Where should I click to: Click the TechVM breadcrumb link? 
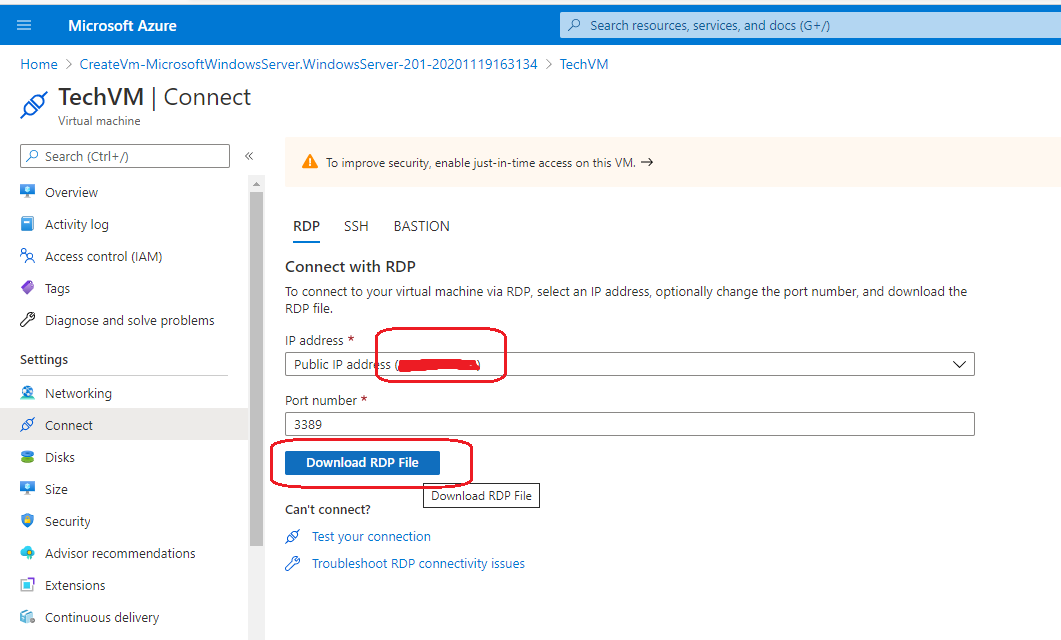click(x=584, y=64)
